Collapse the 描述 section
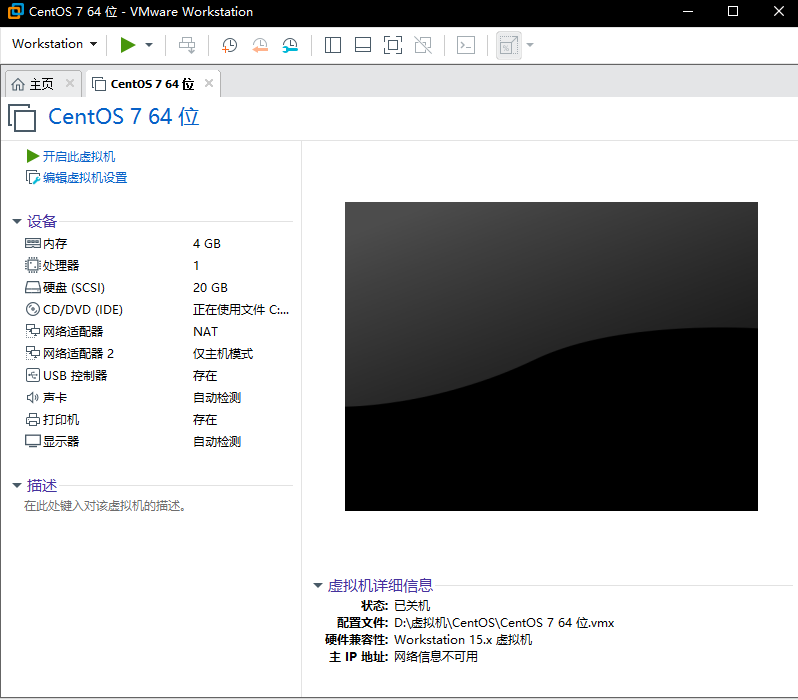Image resolution: width=798 pixels, height=700 pixels. coord(17,485)
